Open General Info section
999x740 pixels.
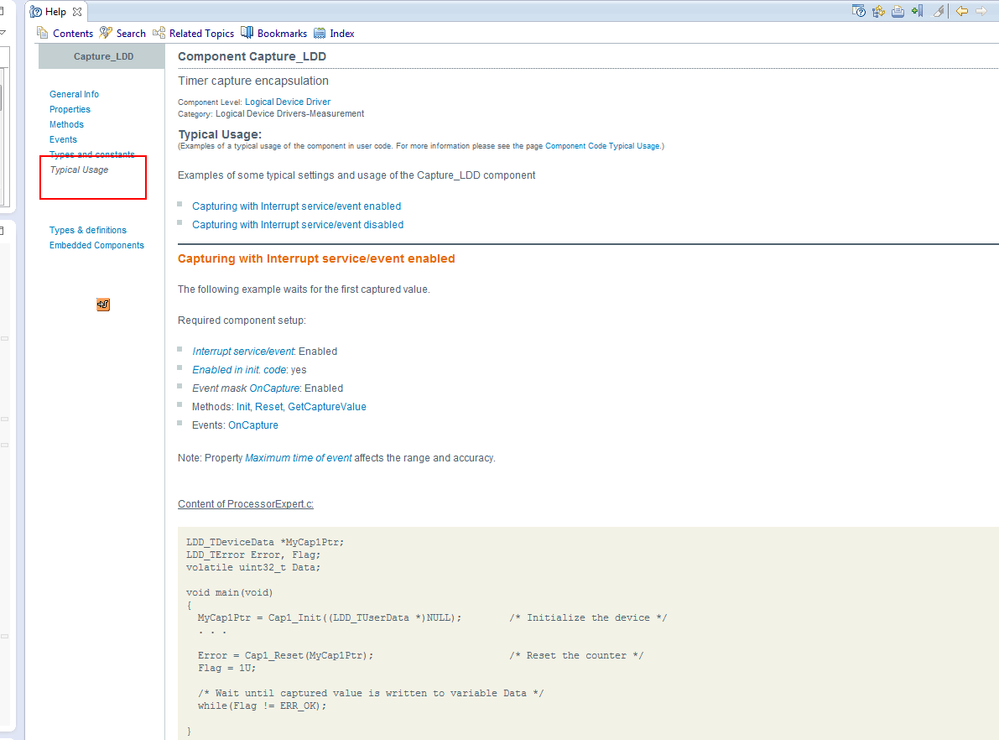coord(74,94)
